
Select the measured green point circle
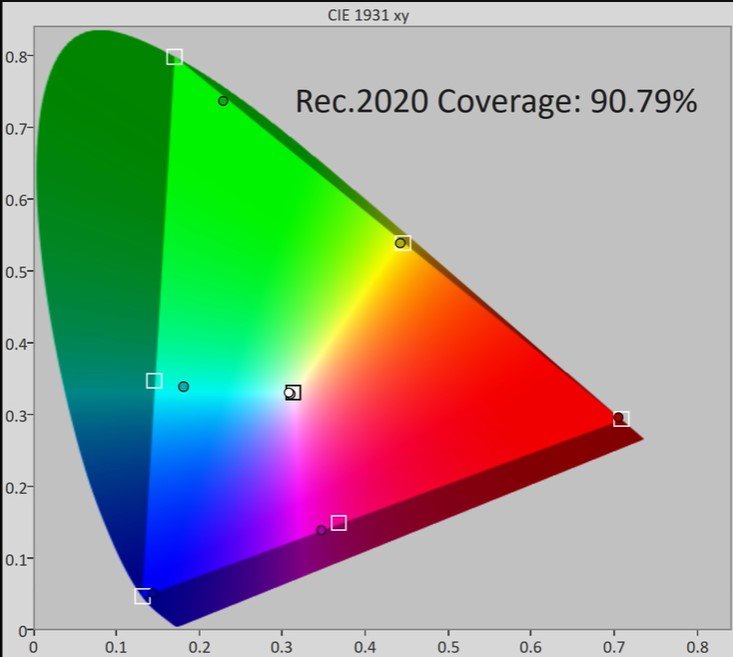point(223,101)
